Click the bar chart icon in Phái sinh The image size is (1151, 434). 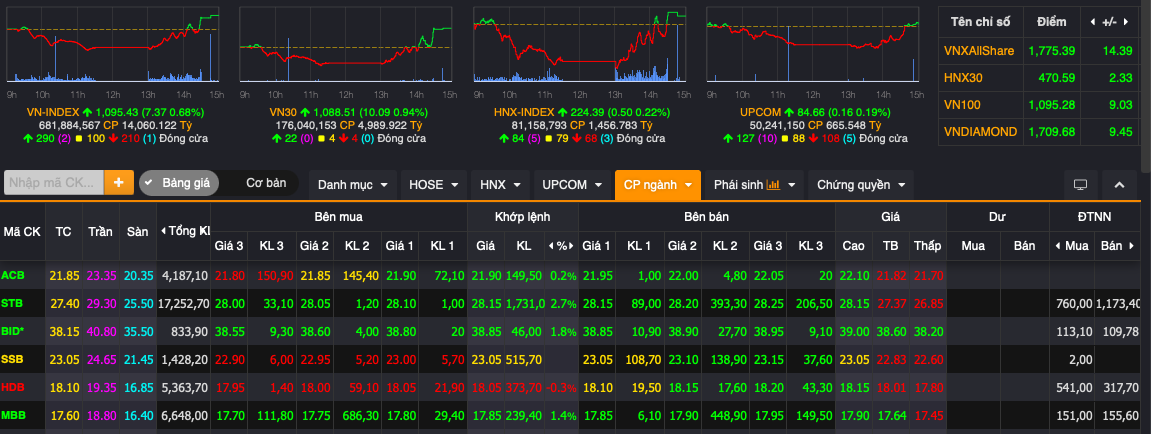click(773, 184)
